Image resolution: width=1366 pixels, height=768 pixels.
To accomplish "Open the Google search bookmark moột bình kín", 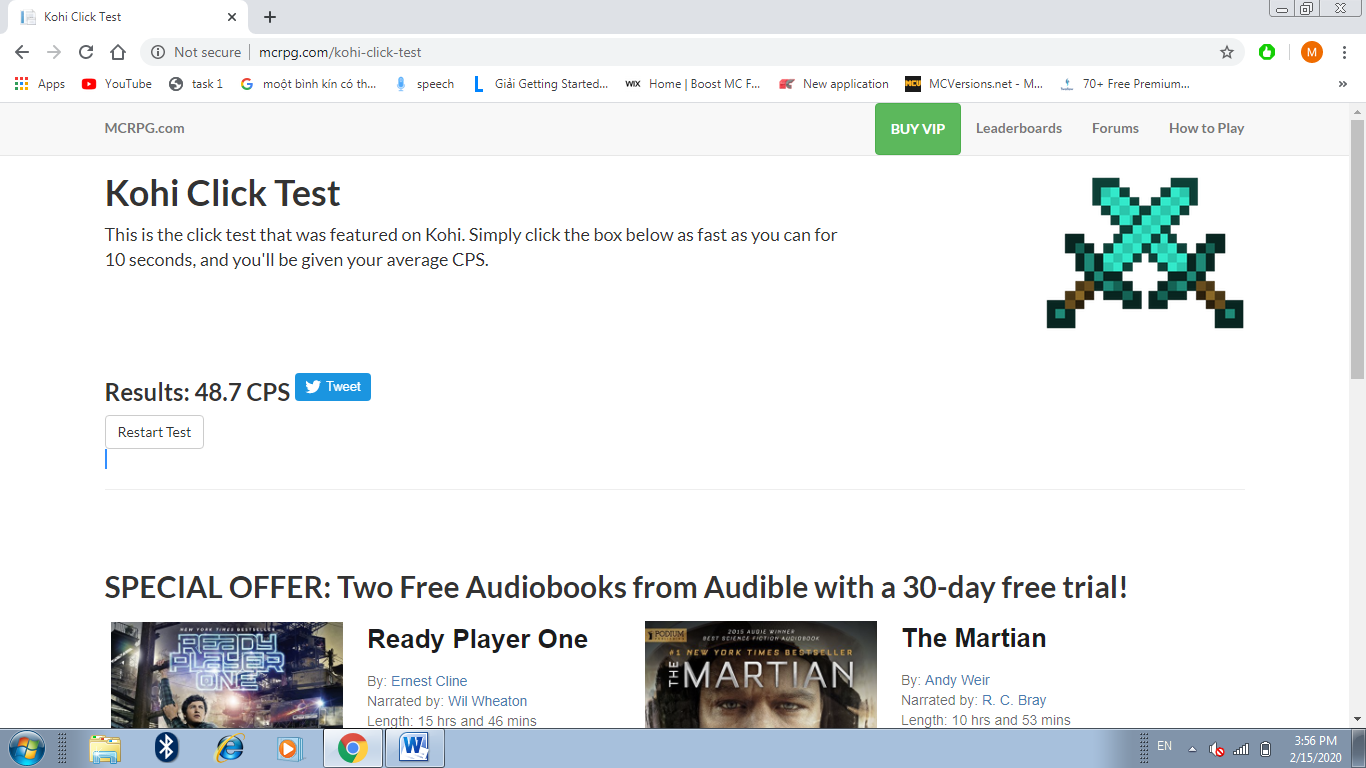I will pos(309,84).
